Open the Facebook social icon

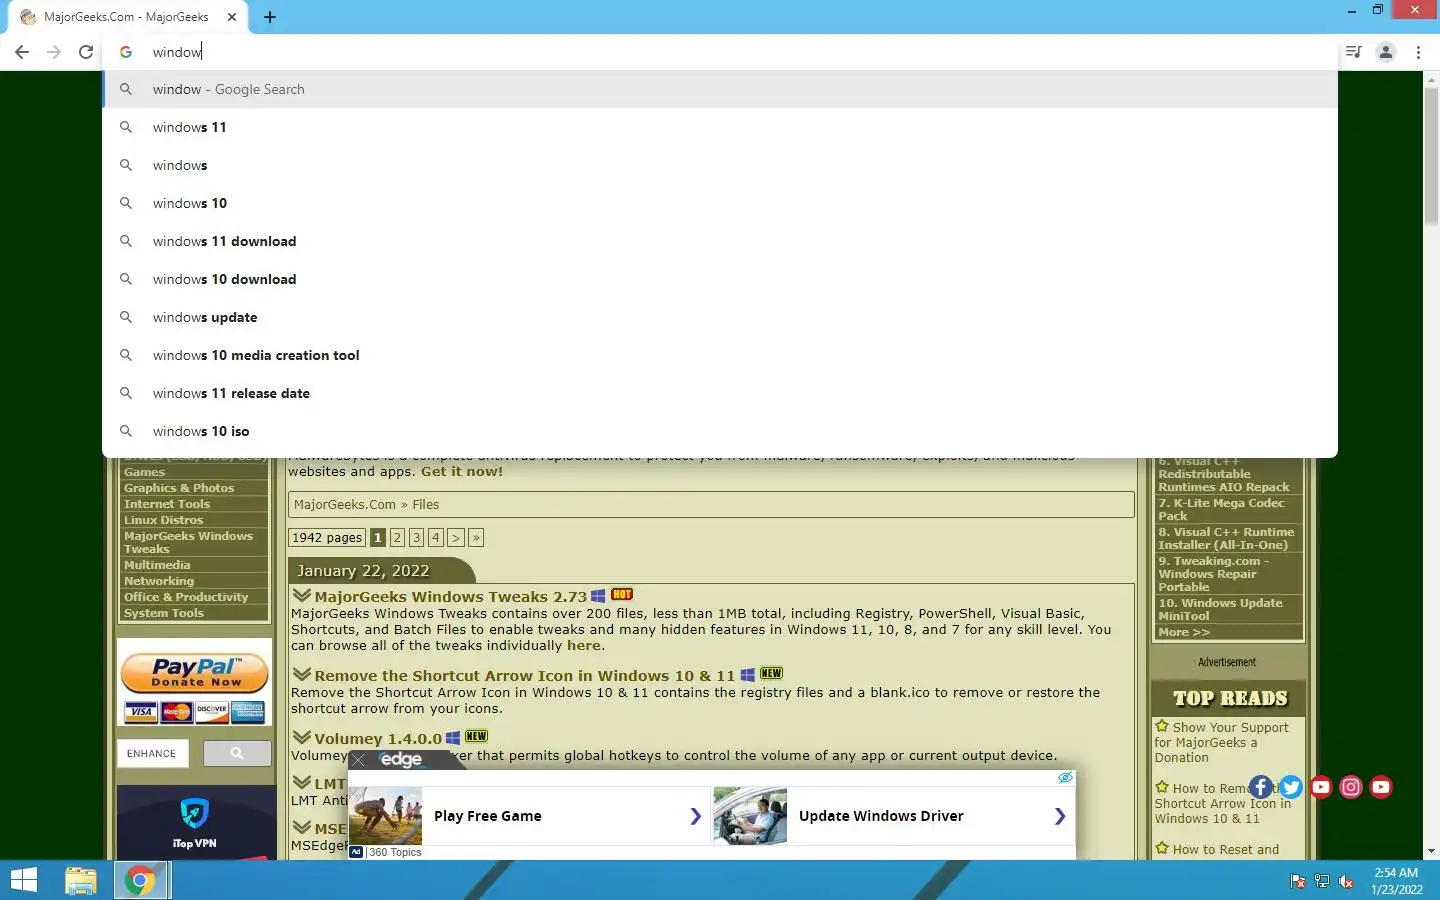[x=1261, y=787]
